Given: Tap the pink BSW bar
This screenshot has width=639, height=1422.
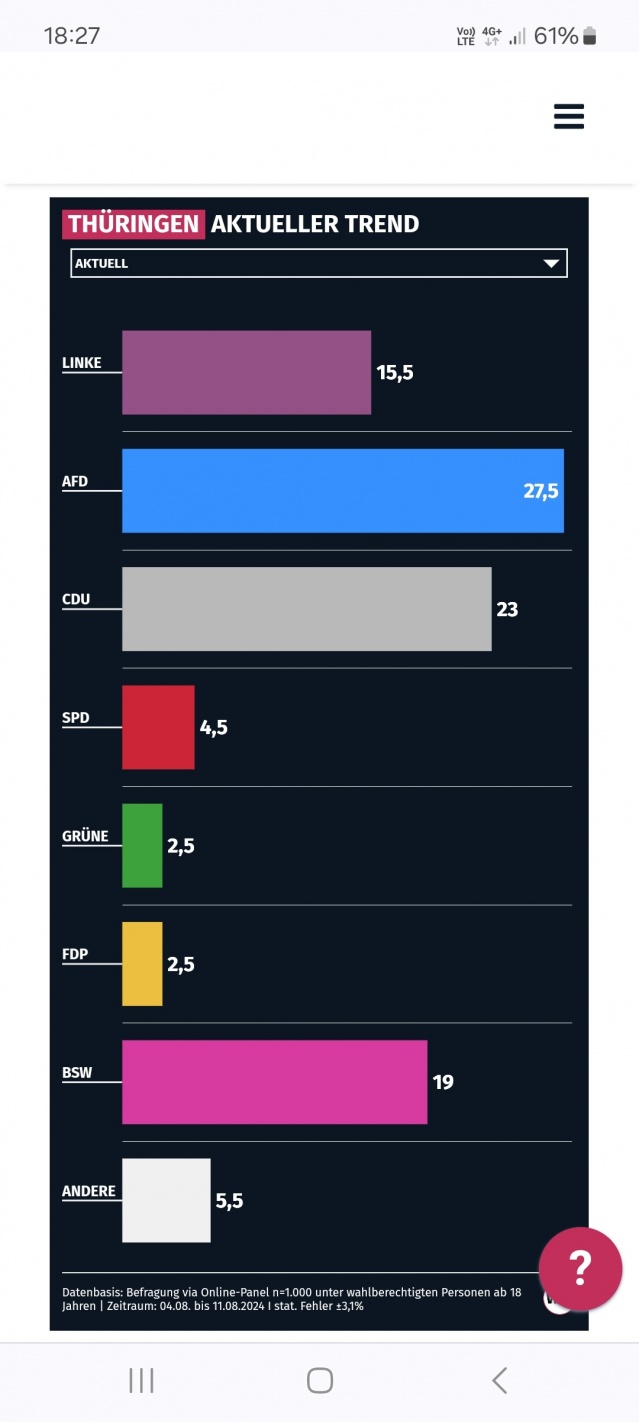Looking at the screenshot, I should (x=274, y=1082).
